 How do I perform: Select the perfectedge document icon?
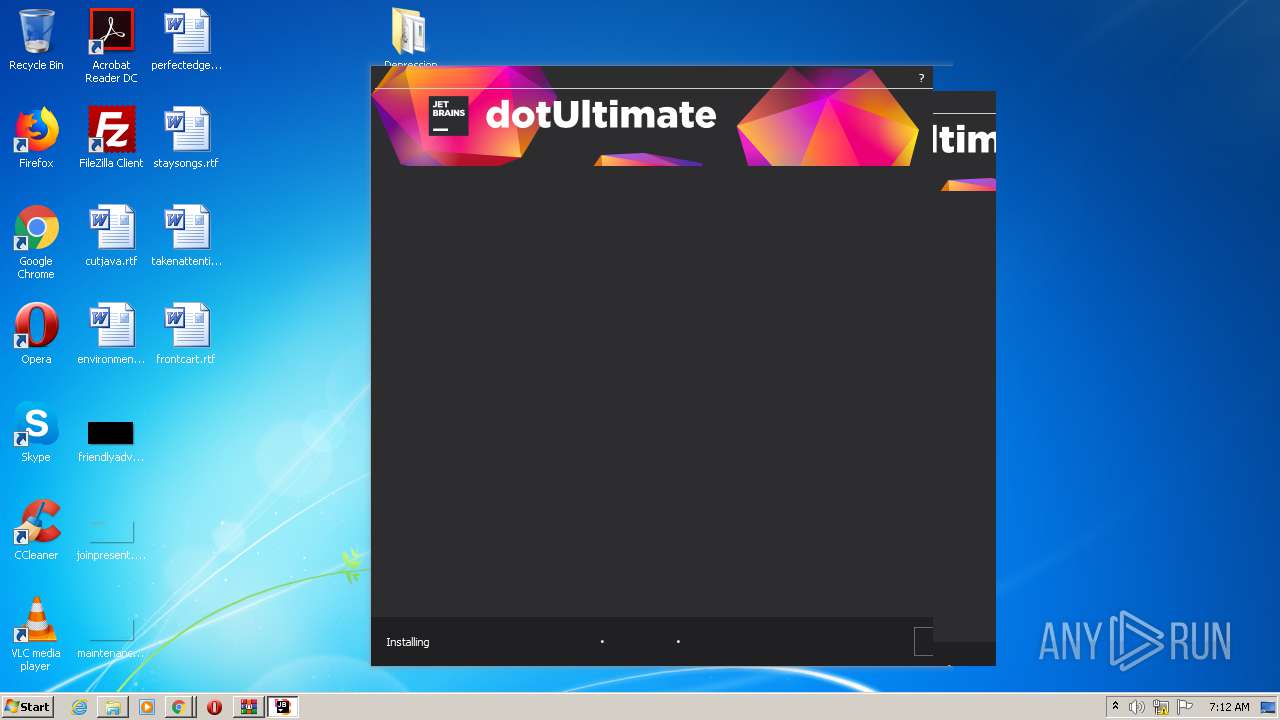pyautogui.click(x=187, y=40)
